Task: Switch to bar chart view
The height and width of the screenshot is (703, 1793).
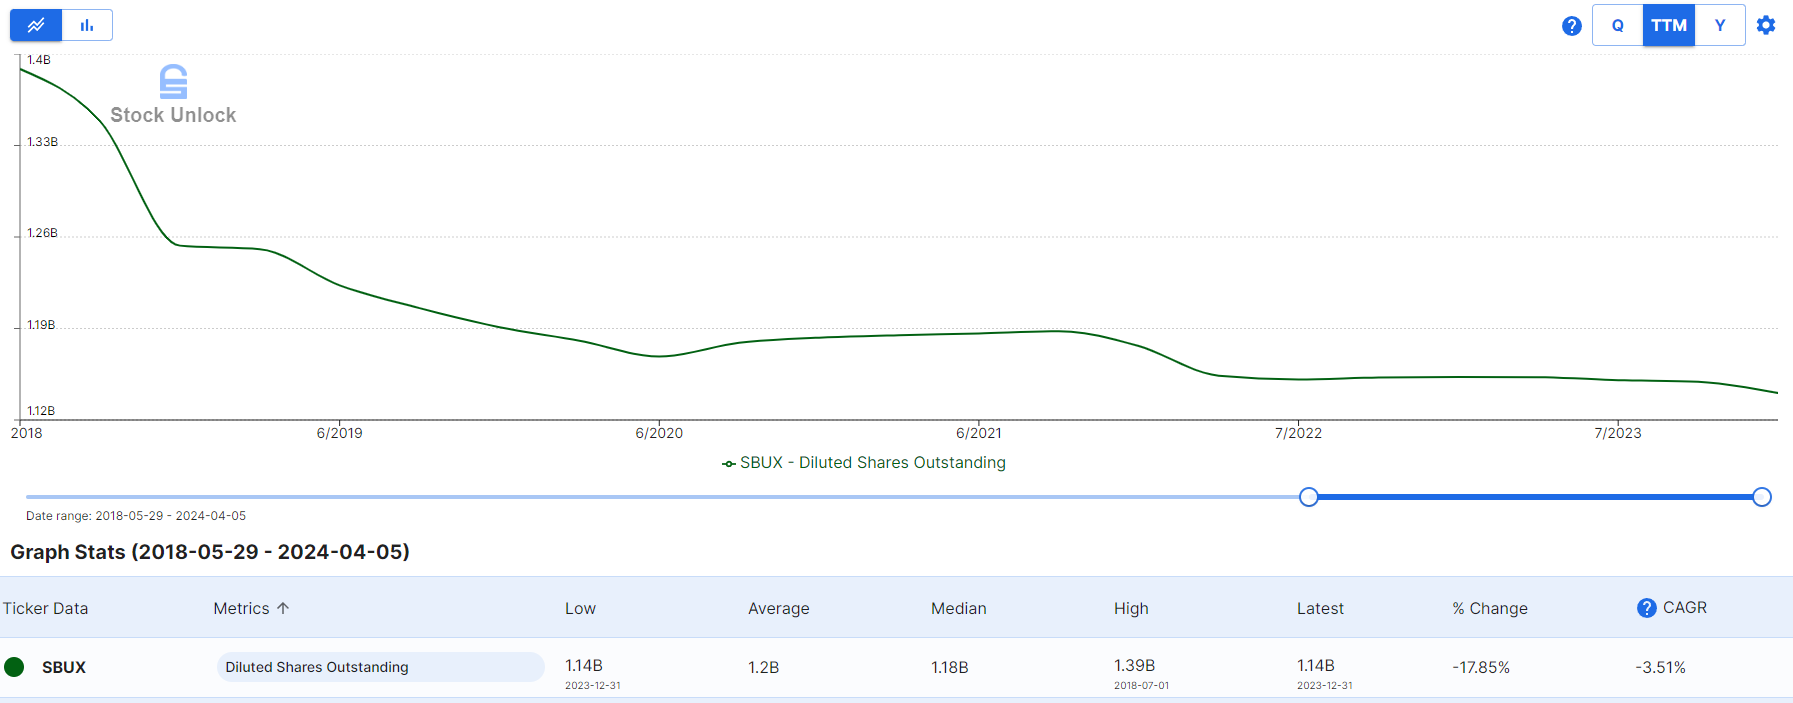Action: 87,25
